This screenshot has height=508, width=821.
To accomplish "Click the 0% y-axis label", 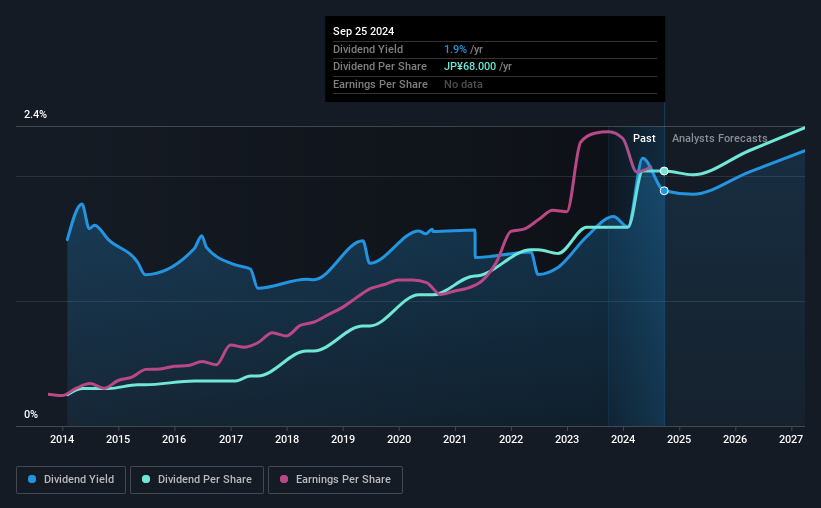I will pos(31,414).
